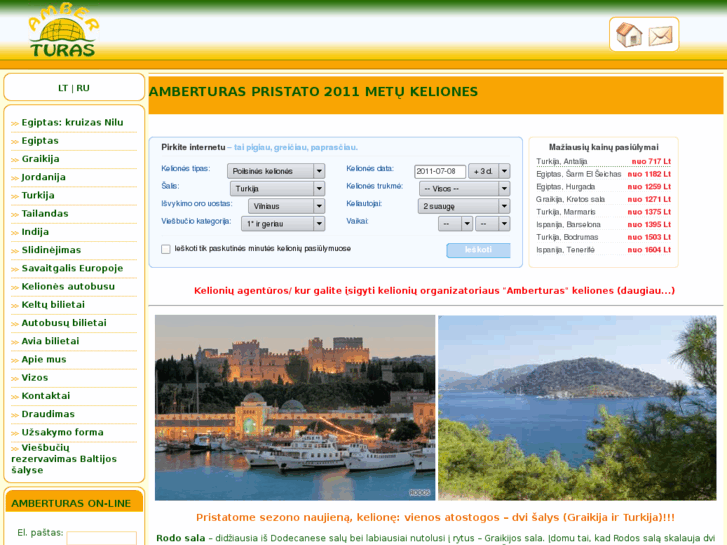
Task: Open Užsakymo forma menu item
Action: [x=63, y=432]
